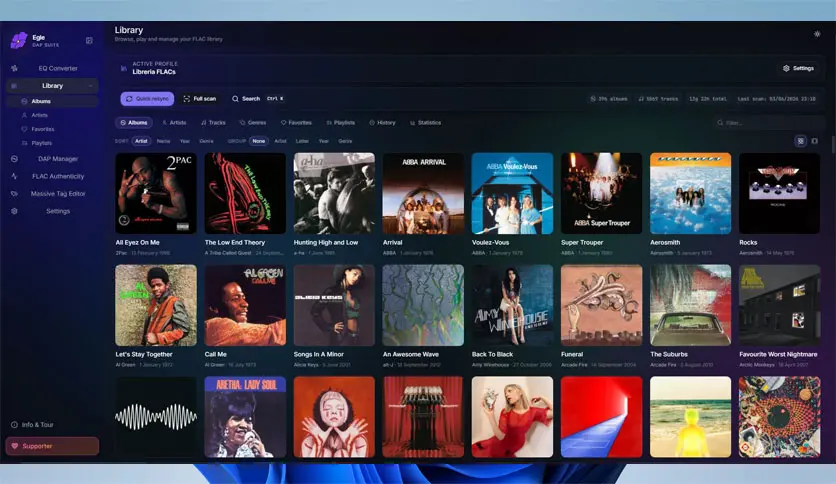The height and width of the screenshot is (484, 836).
Task: Click the FLAC Authenticity waveform icon
Action: [14, 176]
